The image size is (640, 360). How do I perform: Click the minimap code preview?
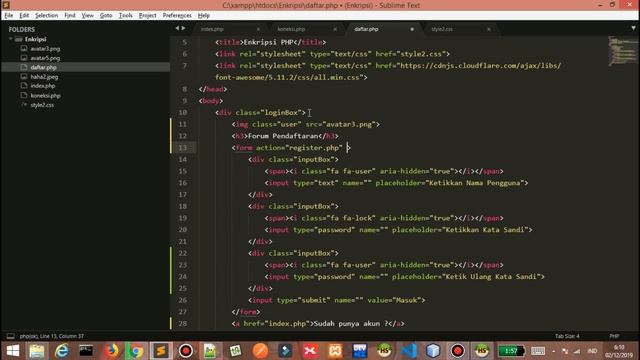pos(622,51)
